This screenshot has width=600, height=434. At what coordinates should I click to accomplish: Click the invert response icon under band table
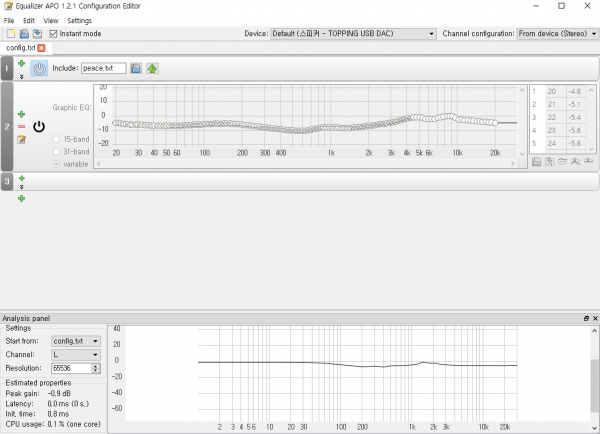(563, 161)
